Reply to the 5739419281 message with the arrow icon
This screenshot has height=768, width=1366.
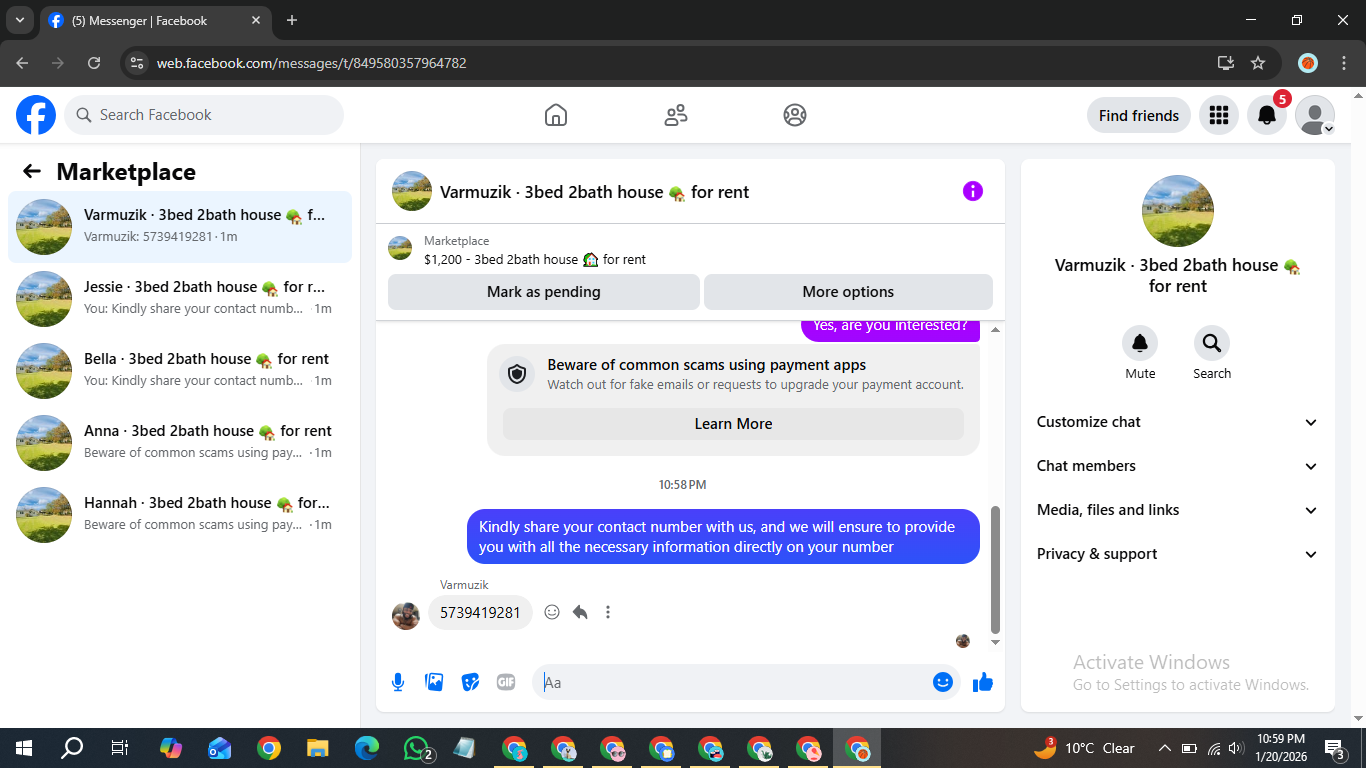[580, 612]
